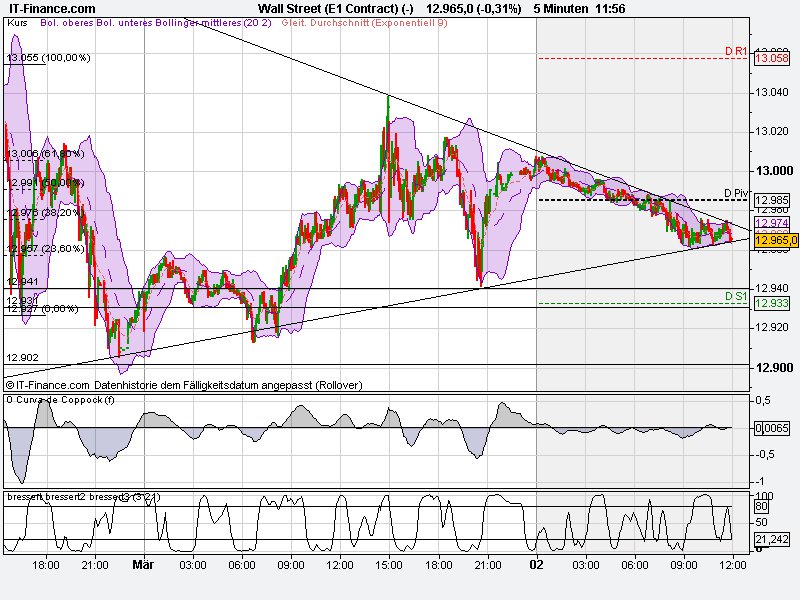
Task: Click the 'Mär' month marker on time axis
Action: (144, 564)
